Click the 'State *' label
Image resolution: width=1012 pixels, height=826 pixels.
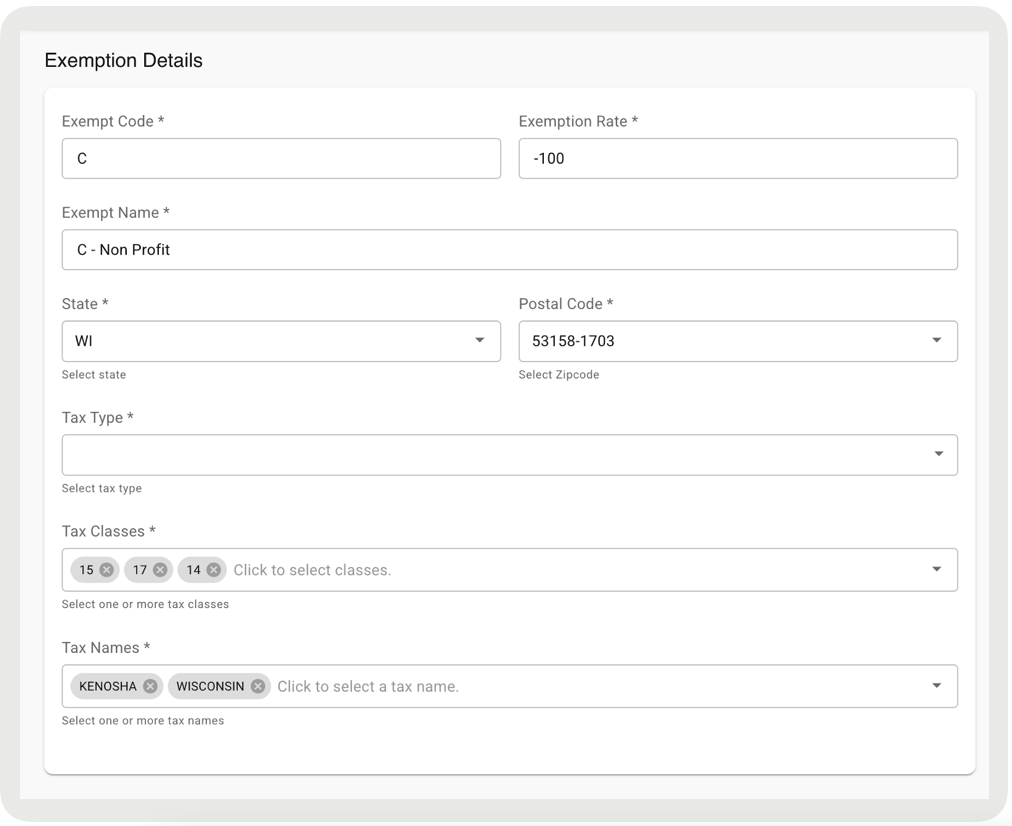pyautogui.click(x=85, y=303)
